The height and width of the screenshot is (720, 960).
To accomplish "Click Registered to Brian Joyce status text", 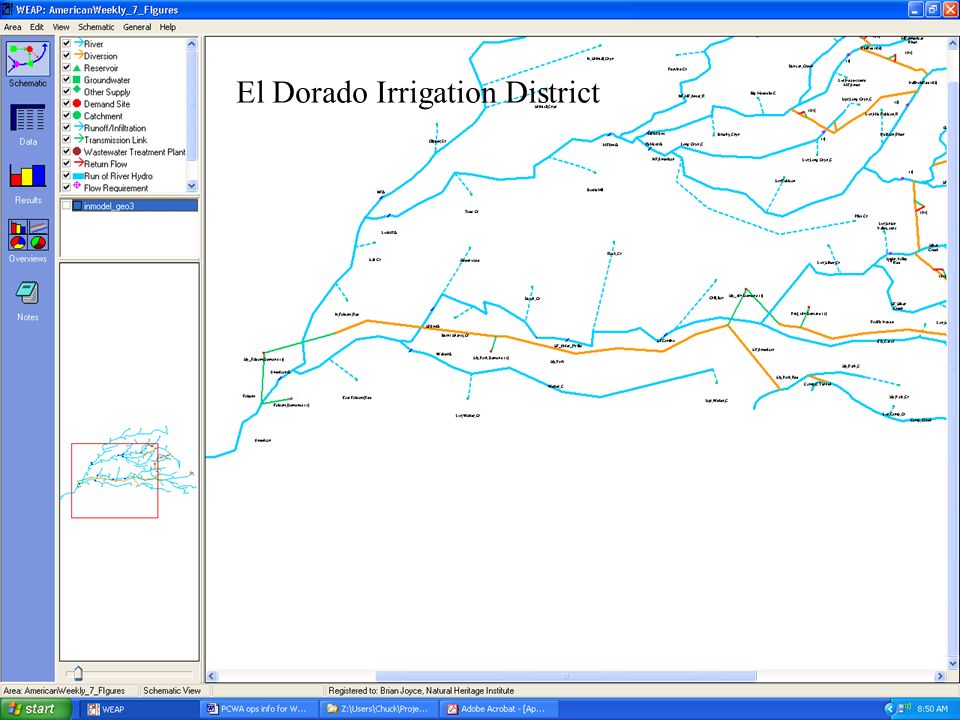I will tap(421, 691).
